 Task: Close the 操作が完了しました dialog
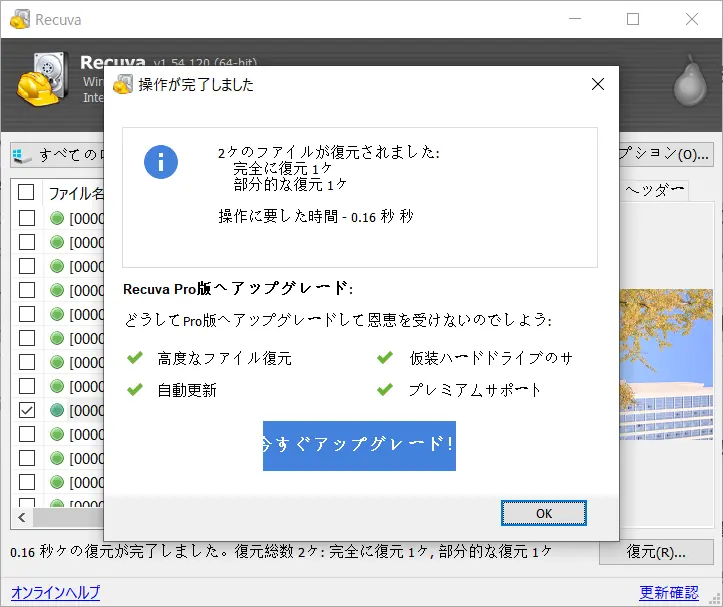point(598,84)
